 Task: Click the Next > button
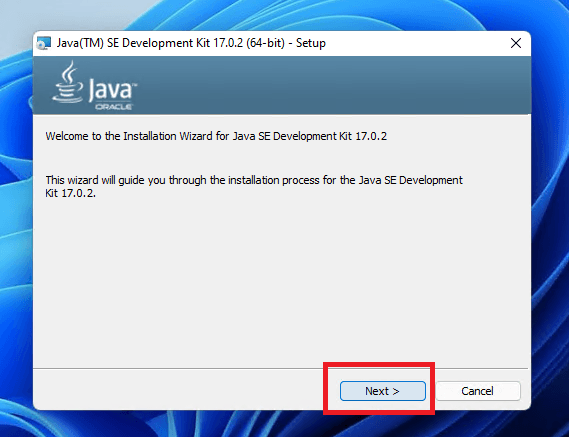(382, 391)
